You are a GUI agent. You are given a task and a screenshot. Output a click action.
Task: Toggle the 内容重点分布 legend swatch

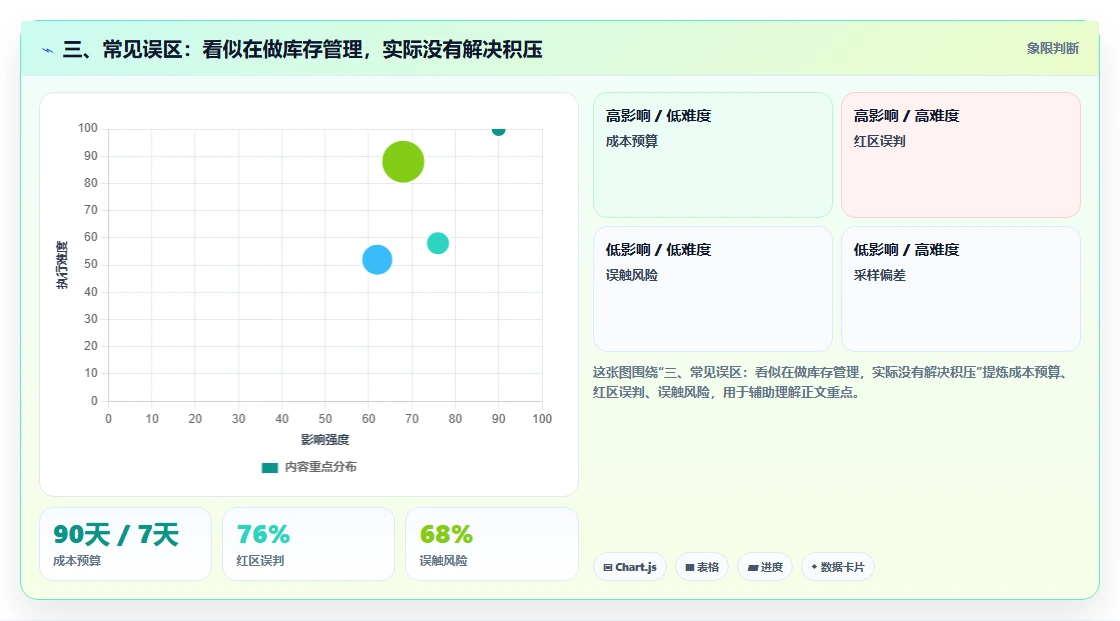(x=269, y=467)
